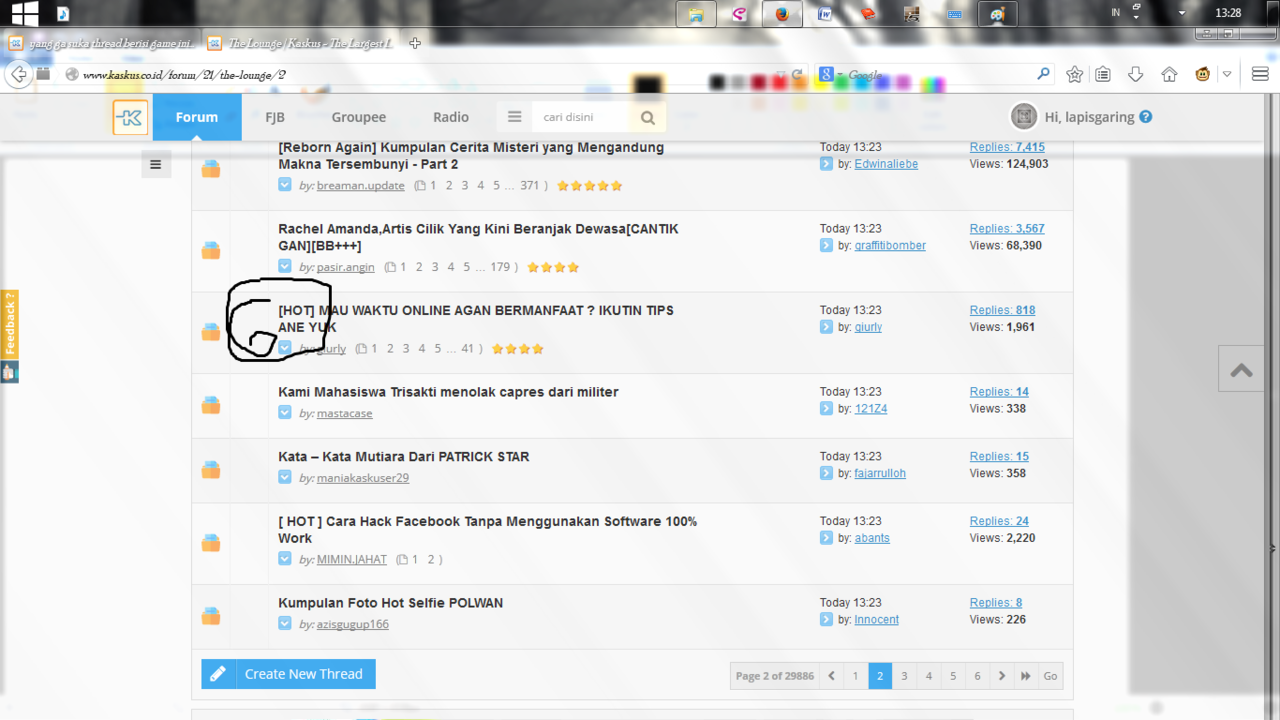Image resolution: width=1280 pixels, height=720 pixels.
Task: Click the scroll-to-top arrow button
Action: pos(1242,370)
